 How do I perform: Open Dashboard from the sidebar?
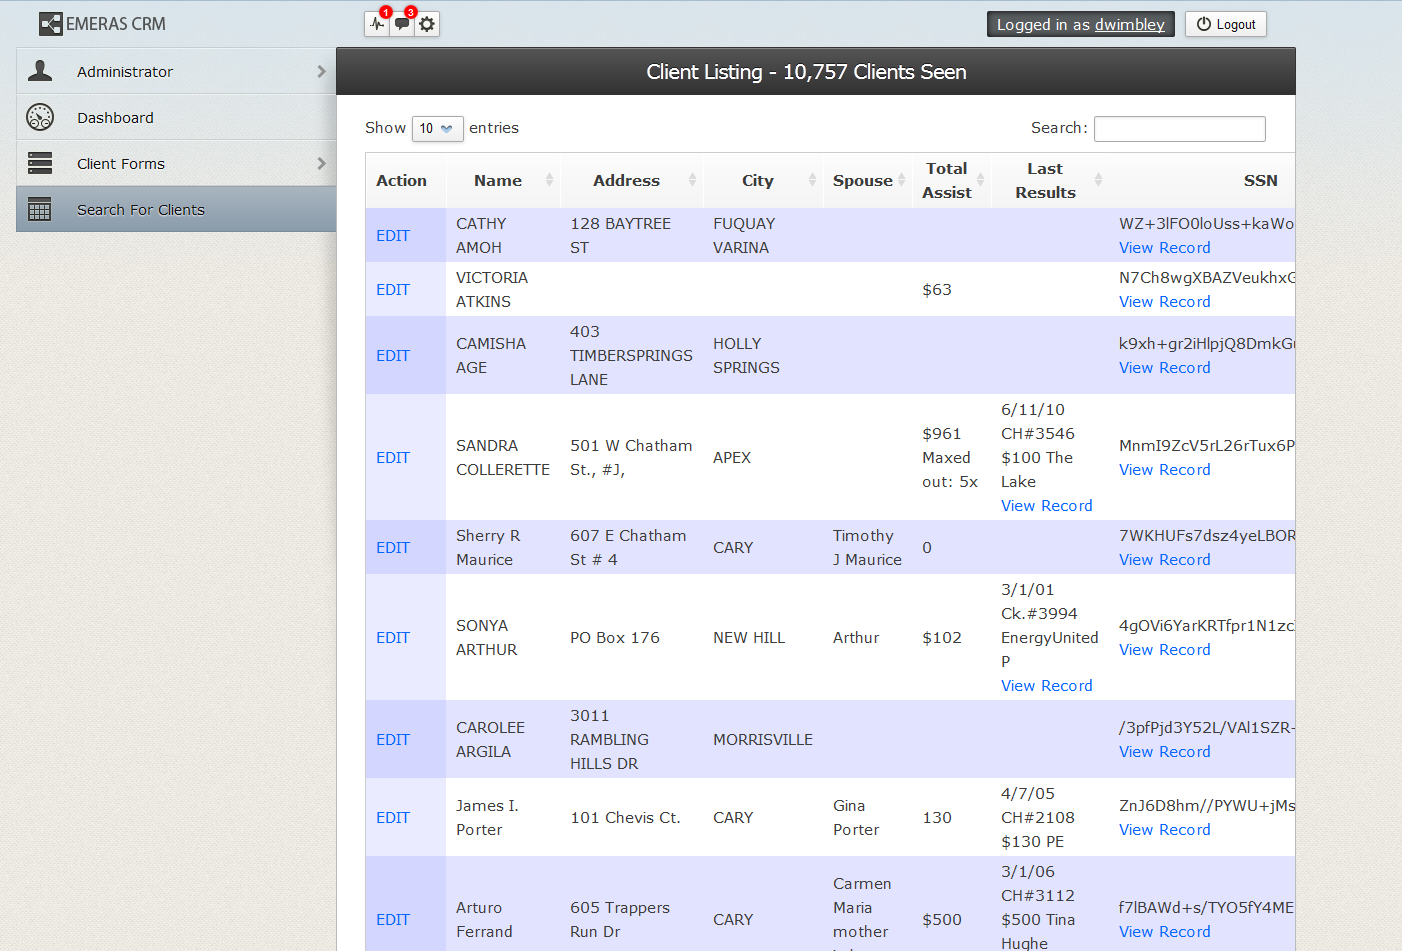coord(115,118)
